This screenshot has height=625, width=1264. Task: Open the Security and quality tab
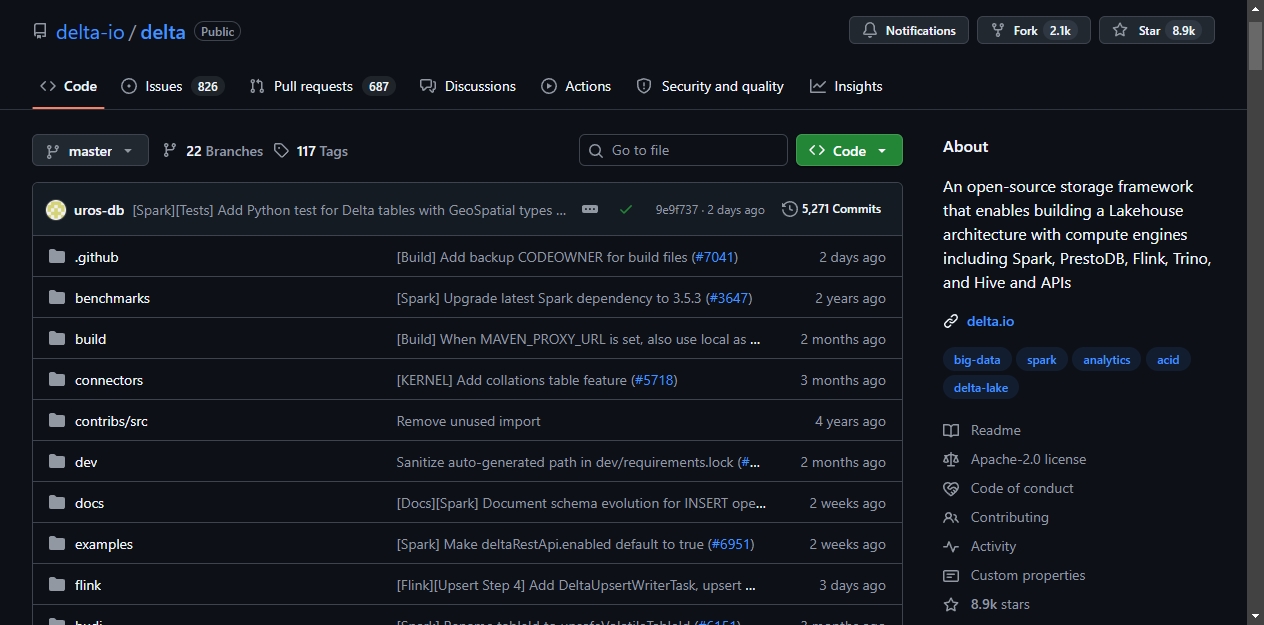710,86
